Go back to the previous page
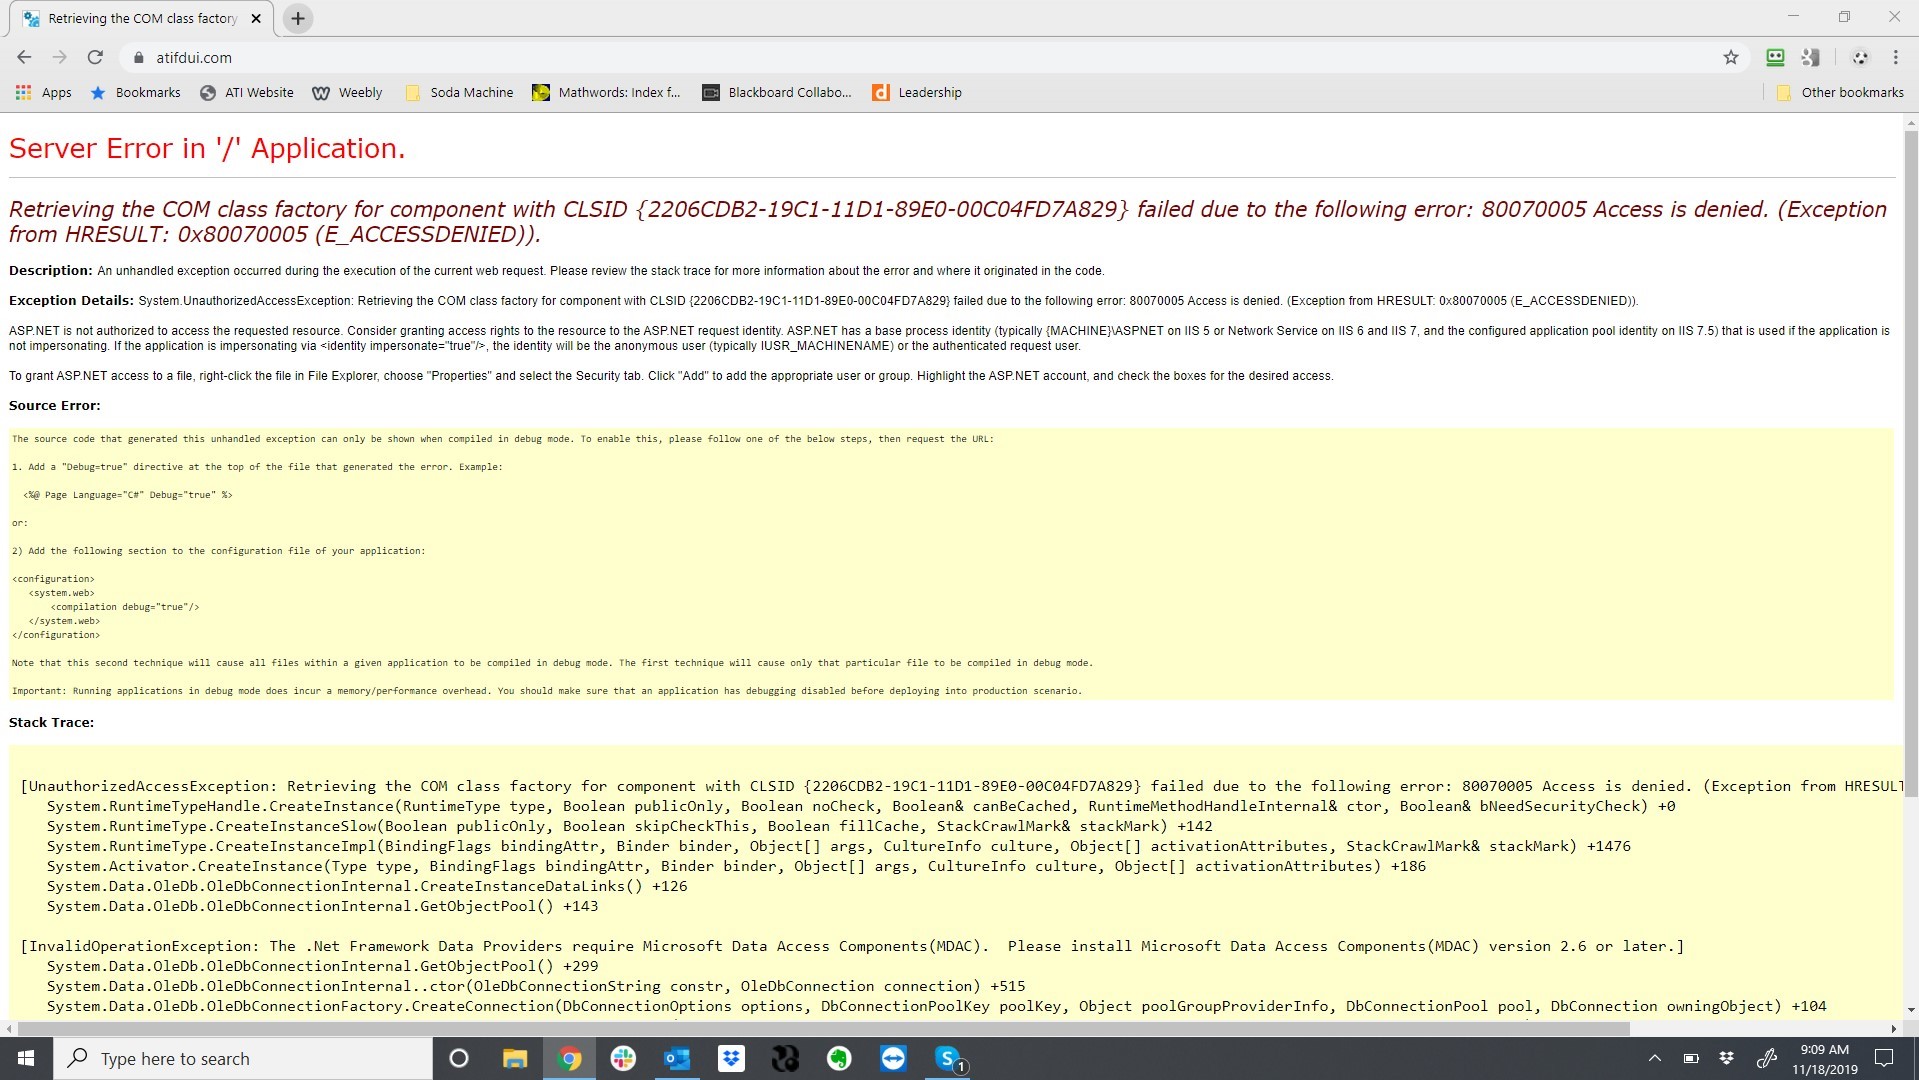 coord(24,57)
